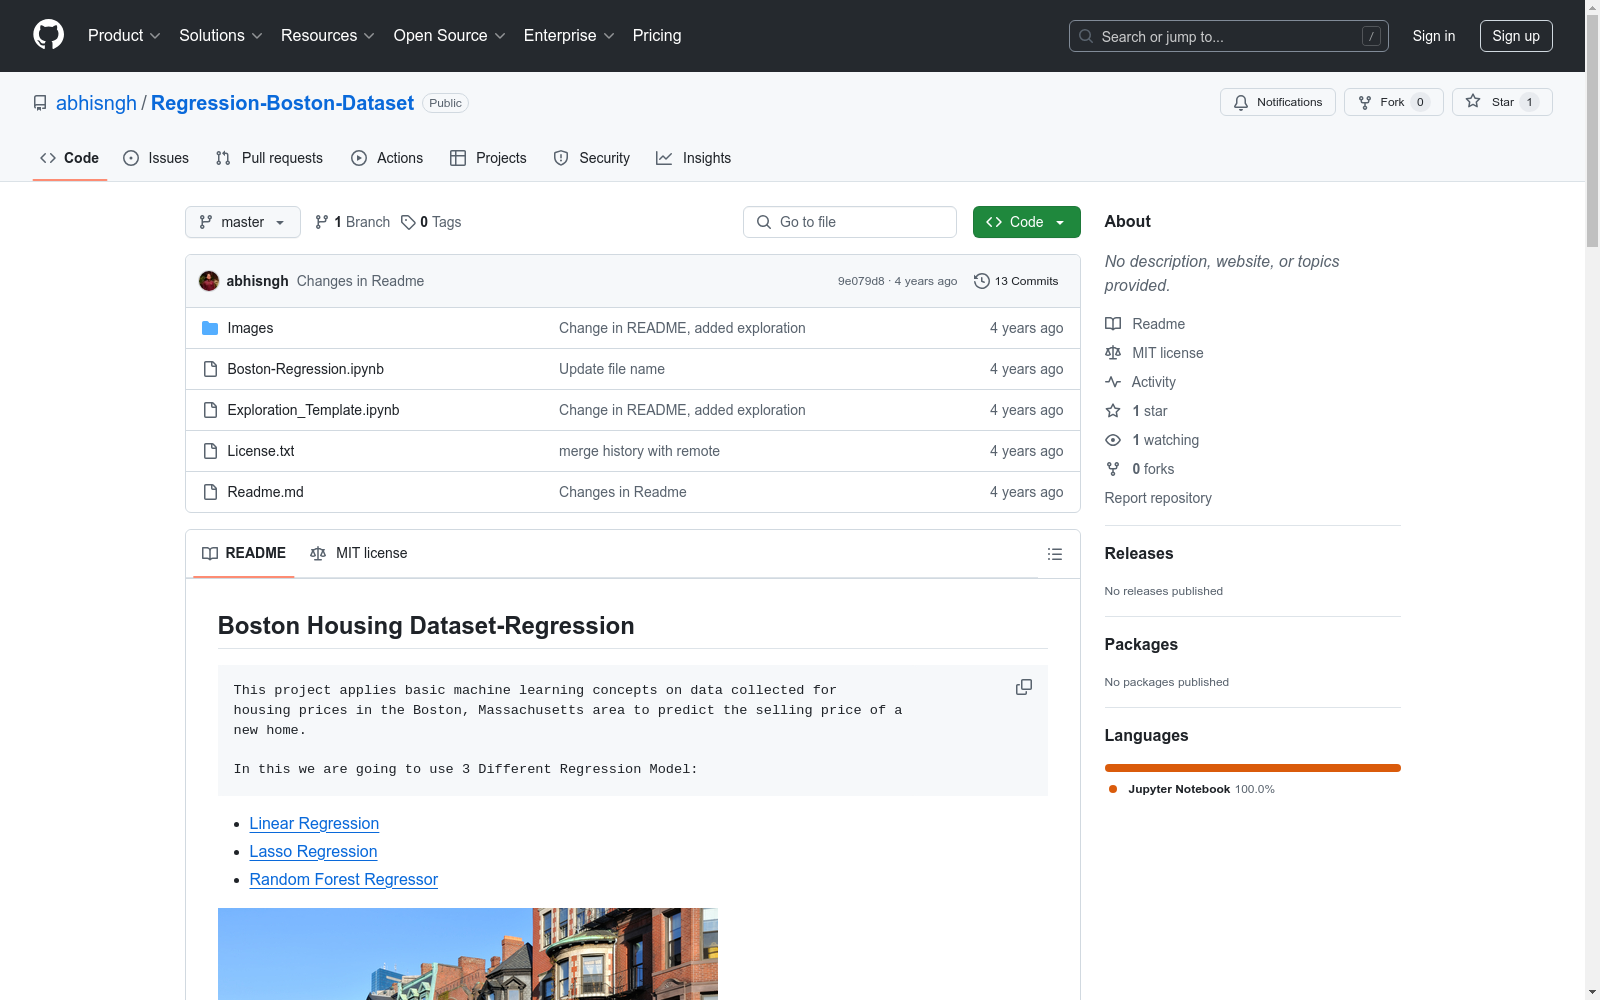Click Sign in
The image size is (1600, 1000).
1434,36
